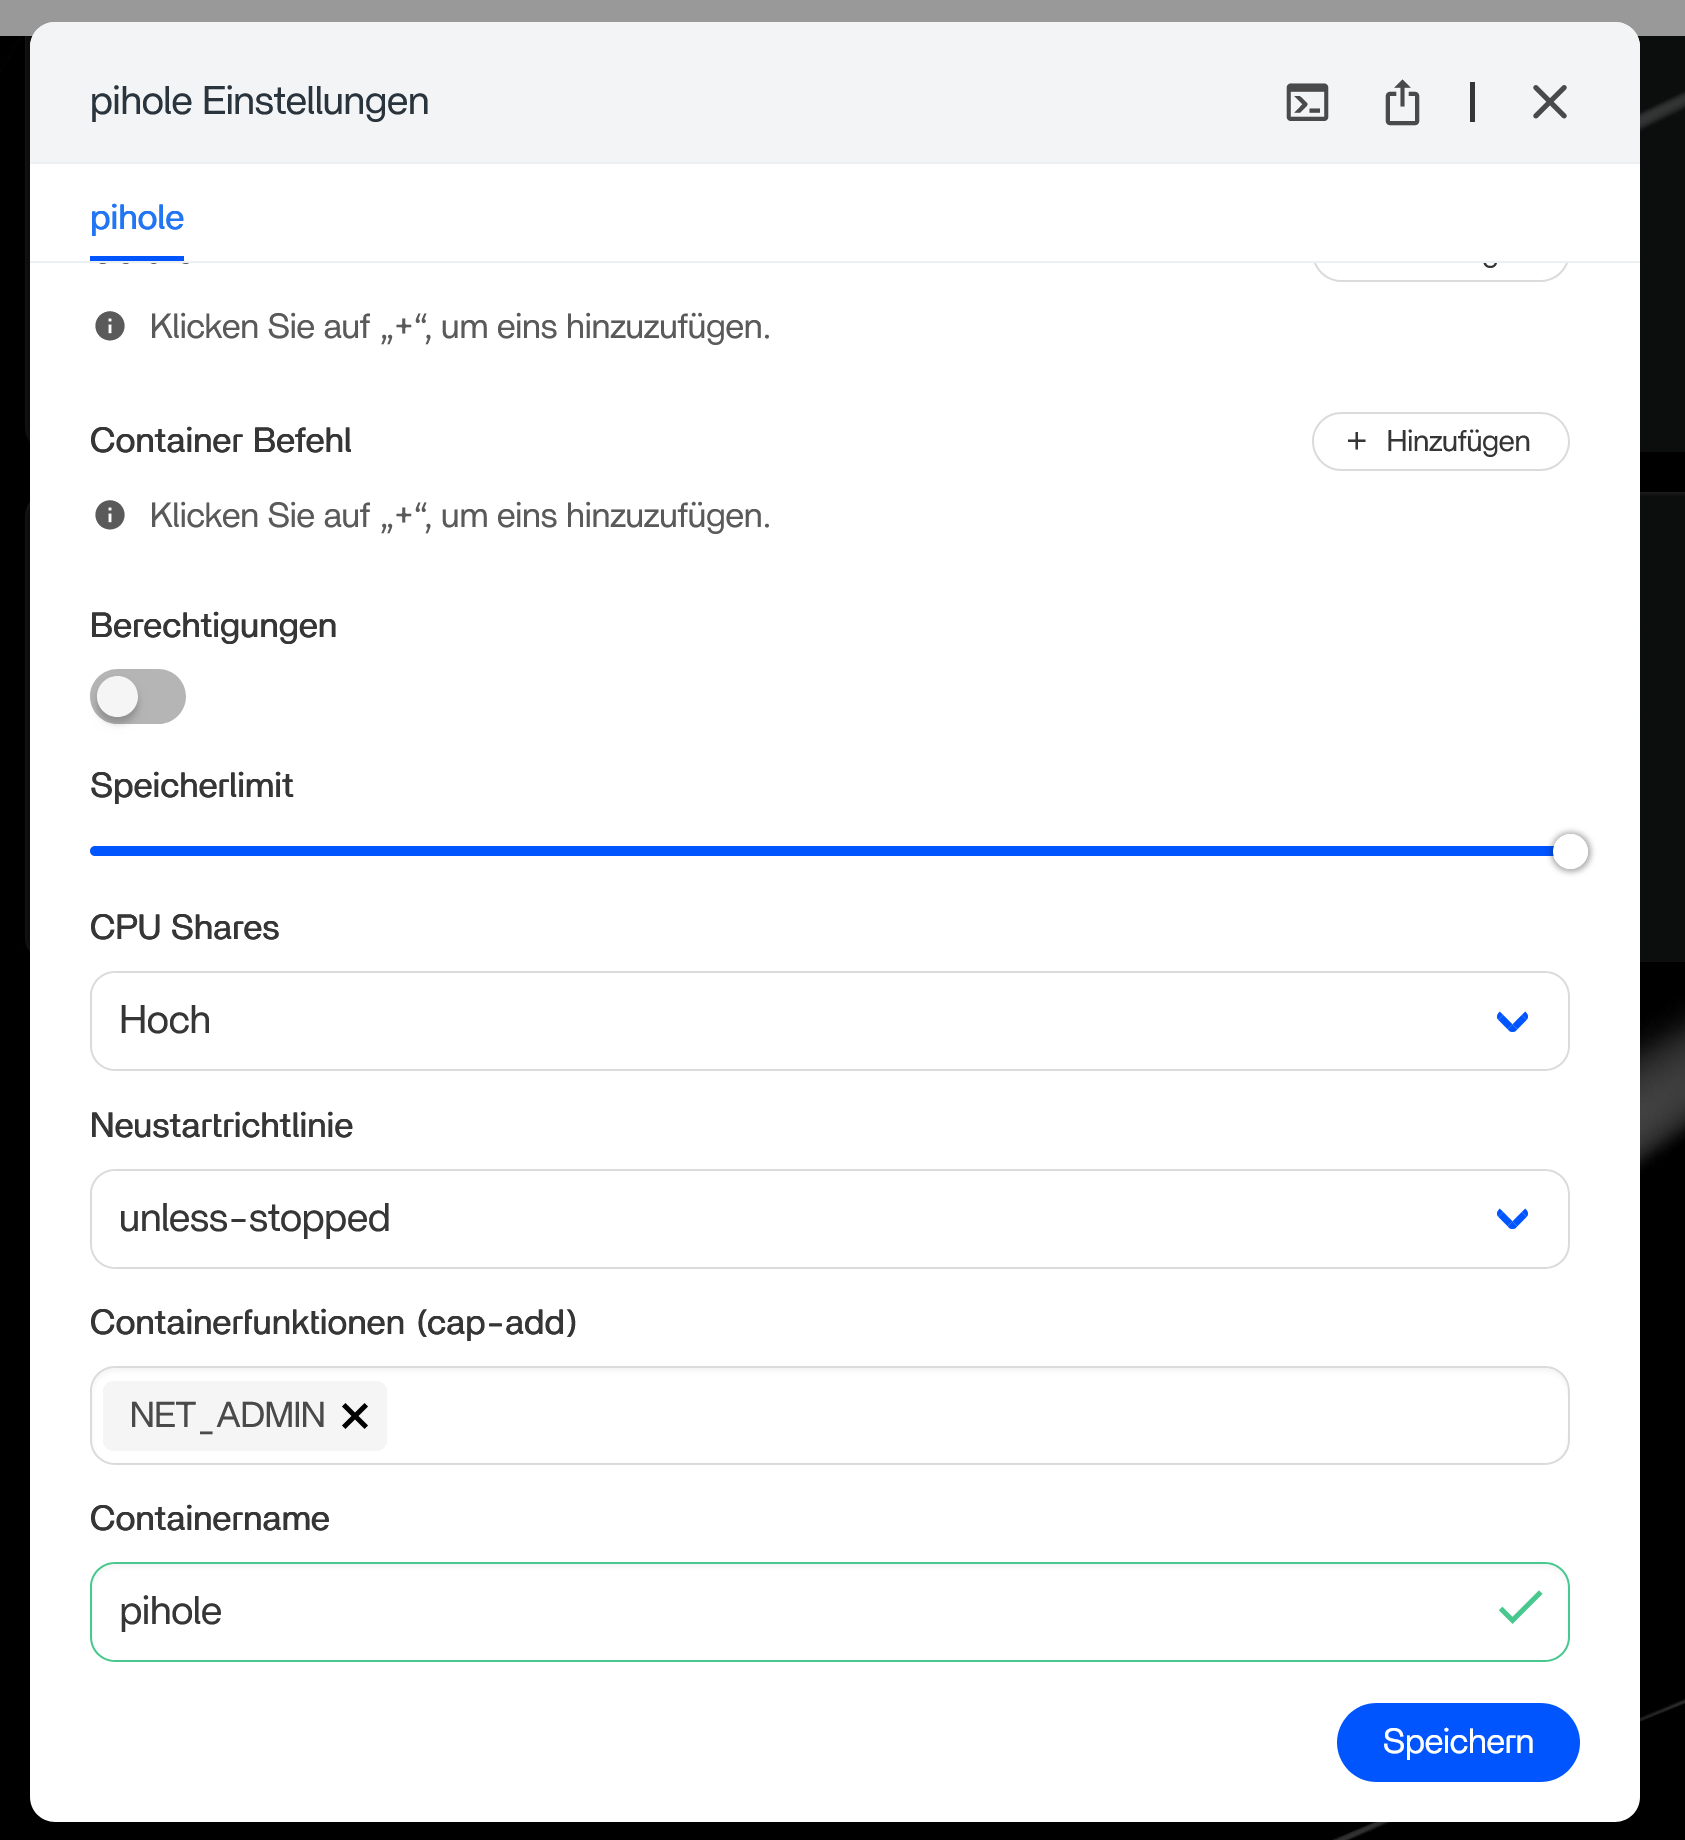Viewport: 1685px width, 1840px height.
Task: Close the pihole Einstellungen dialog
Action: point(1549,102)
